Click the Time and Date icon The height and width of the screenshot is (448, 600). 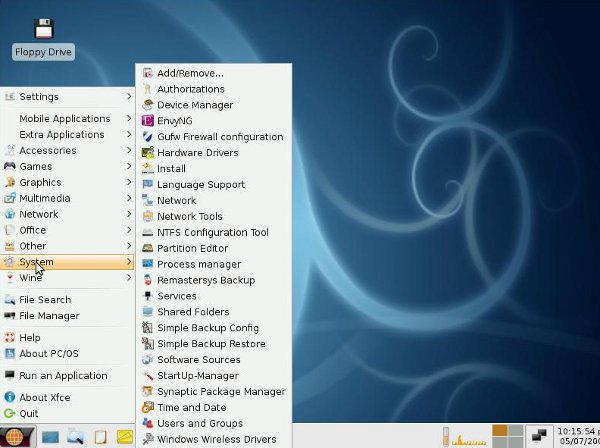148,407
